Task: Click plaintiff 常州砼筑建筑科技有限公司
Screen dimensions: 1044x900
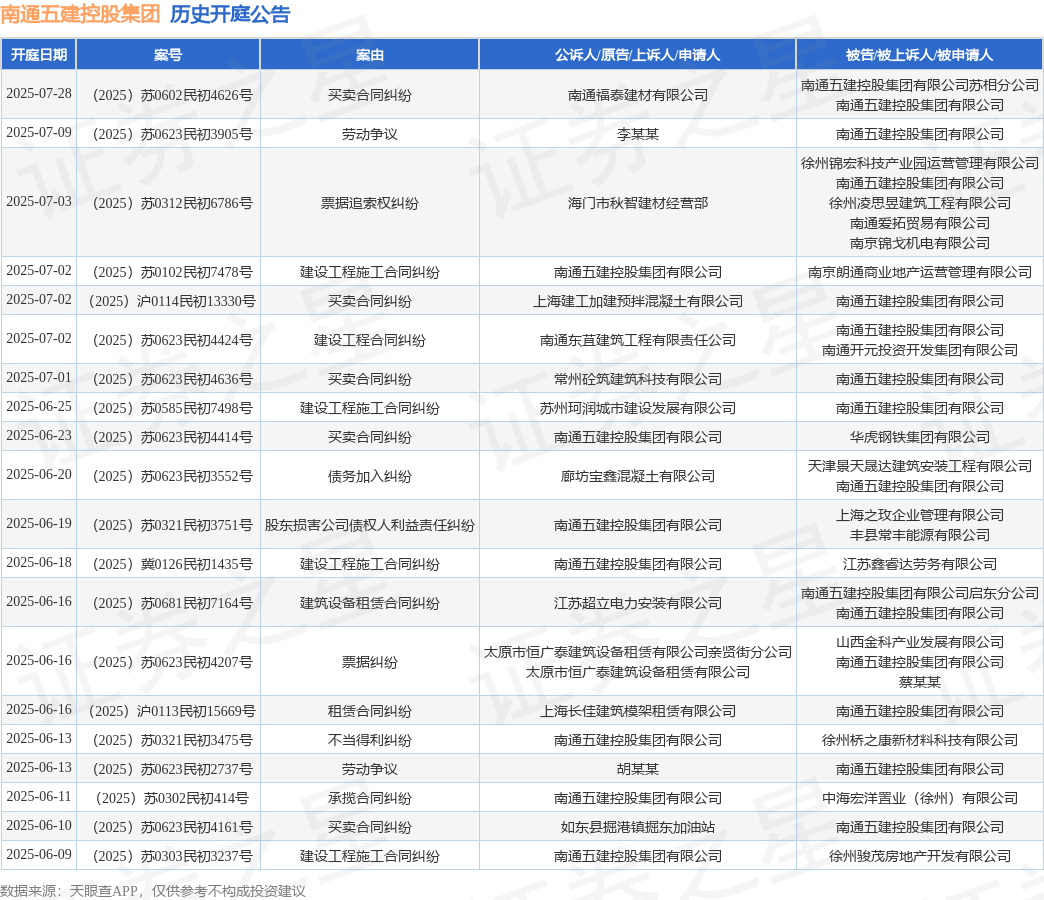Action: pos(638,379)
